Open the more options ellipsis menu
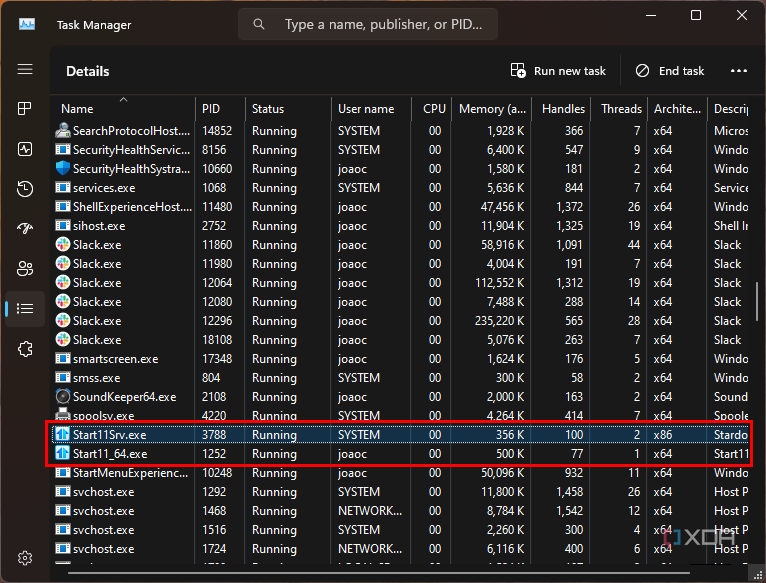 pyautogui.click(x=739, y=71)
